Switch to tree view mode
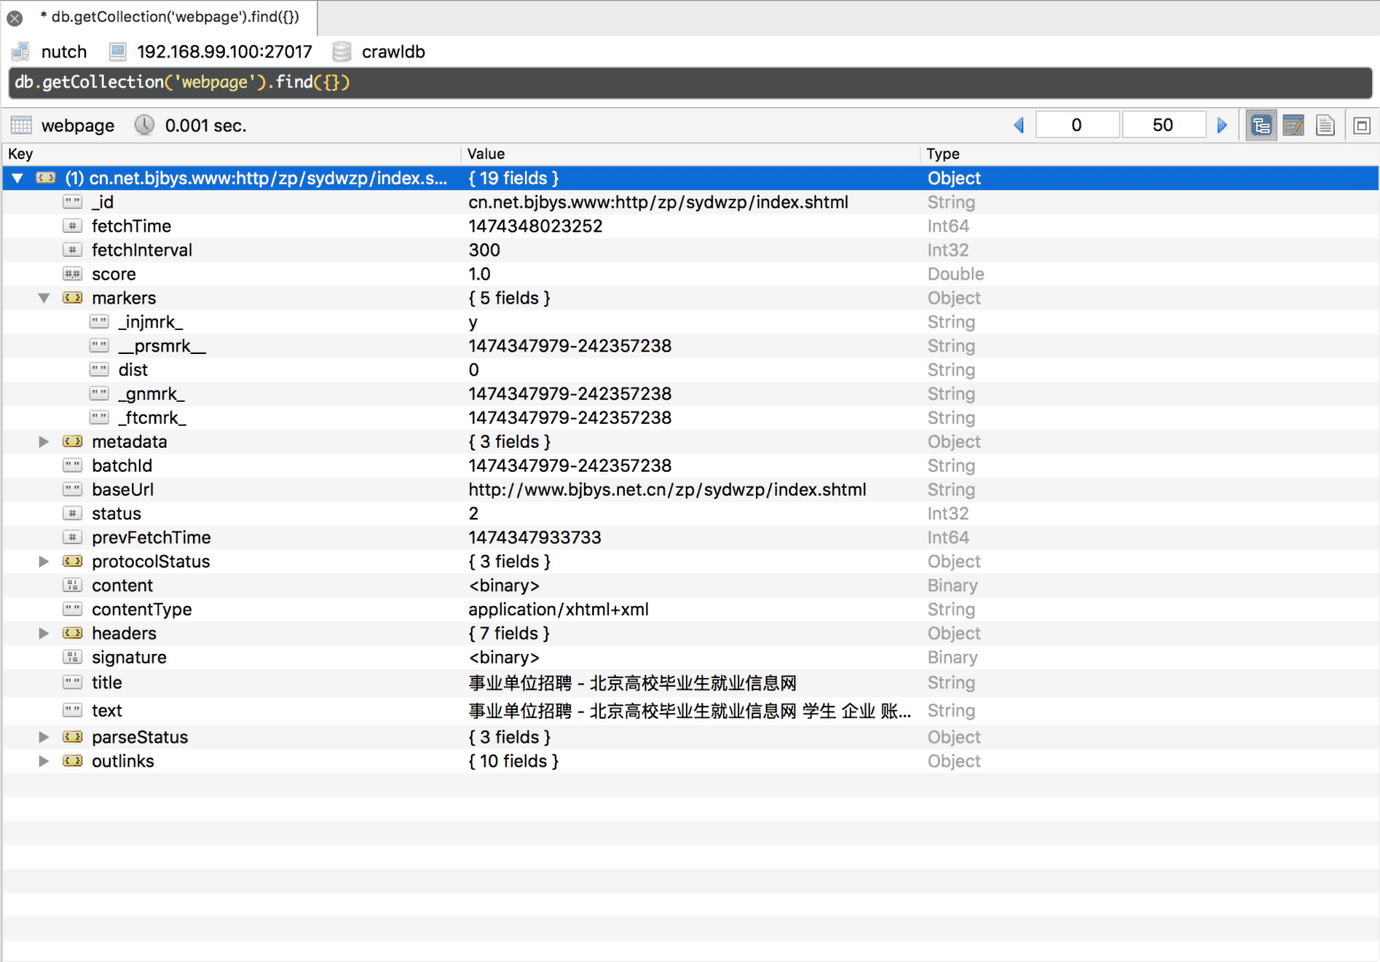Viewport: 1380px width, 962px height. pyautogui.click(x=1261, y=124)
